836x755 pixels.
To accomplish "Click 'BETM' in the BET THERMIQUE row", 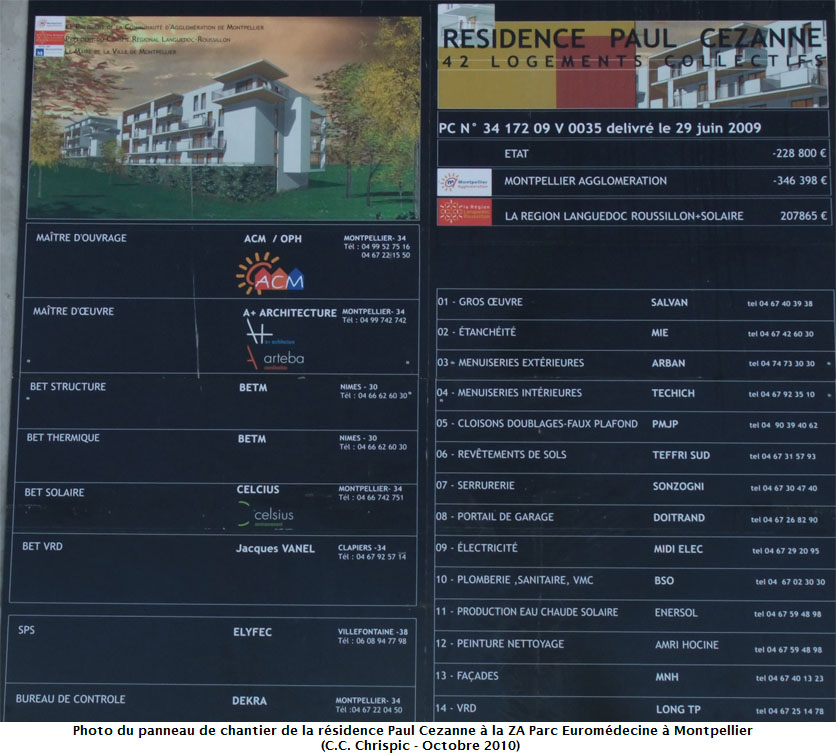I will (x=252, y=439).
